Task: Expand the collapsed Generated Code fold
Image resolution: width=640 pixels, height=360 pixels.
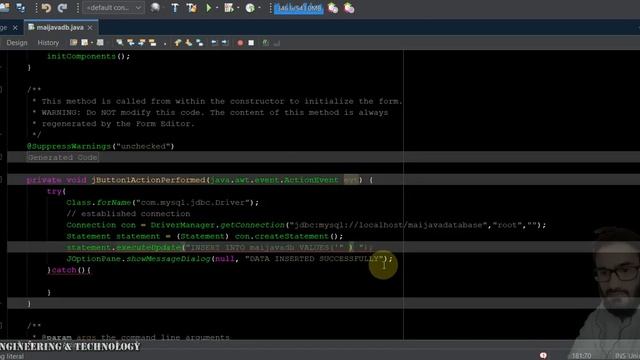Action: pyautogui.click(x=62, y=157)
